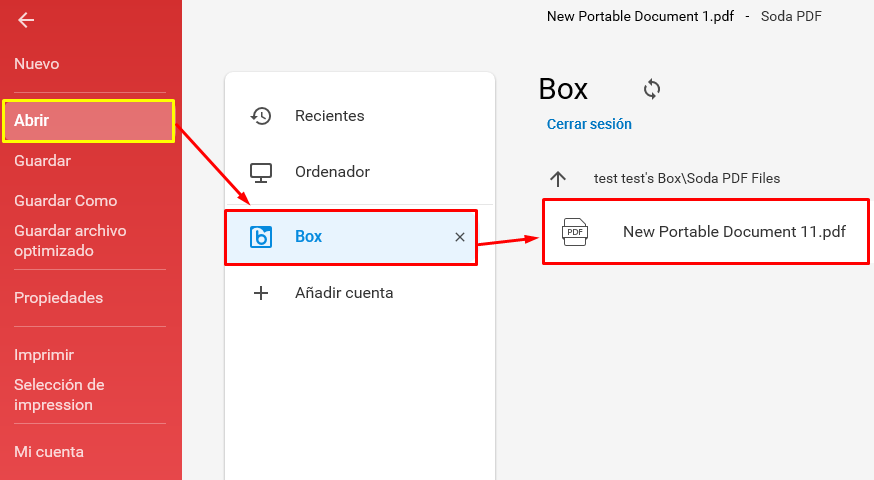
Task: Select Guardar Como in sidebar
Action: point(66,201)
